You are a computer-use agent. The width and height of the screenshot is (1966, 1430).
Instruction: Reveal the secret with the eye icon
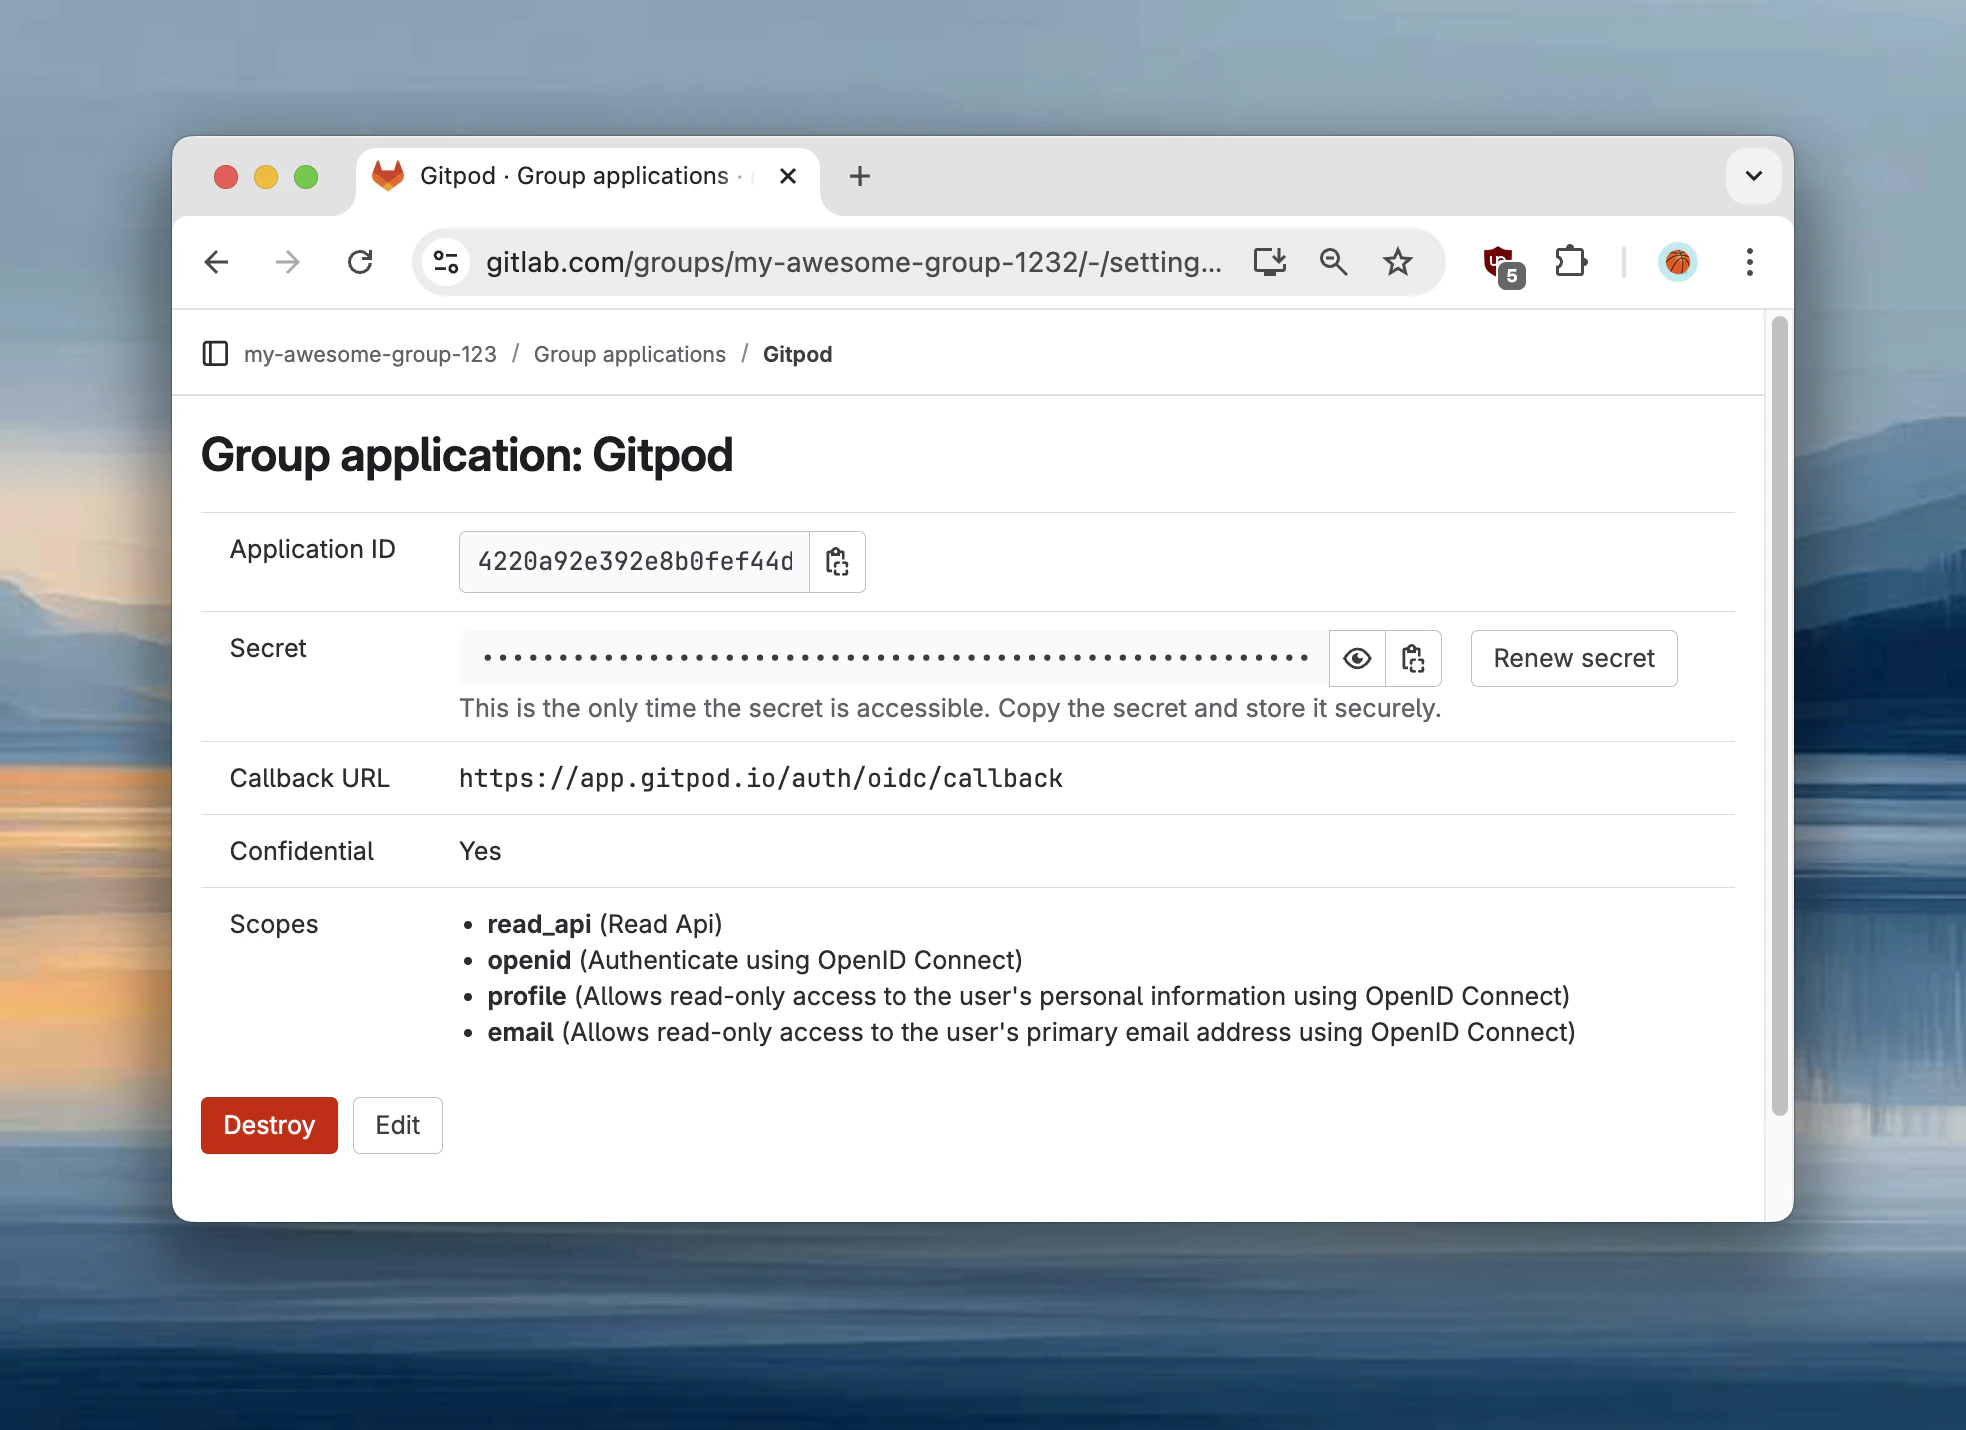[1357, 658]
